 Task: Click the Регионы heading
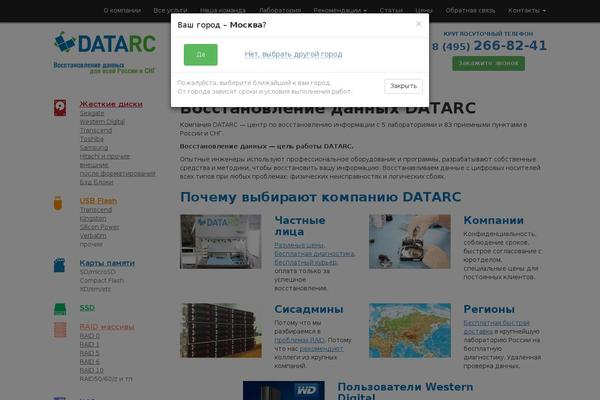[x=489, y=309]
